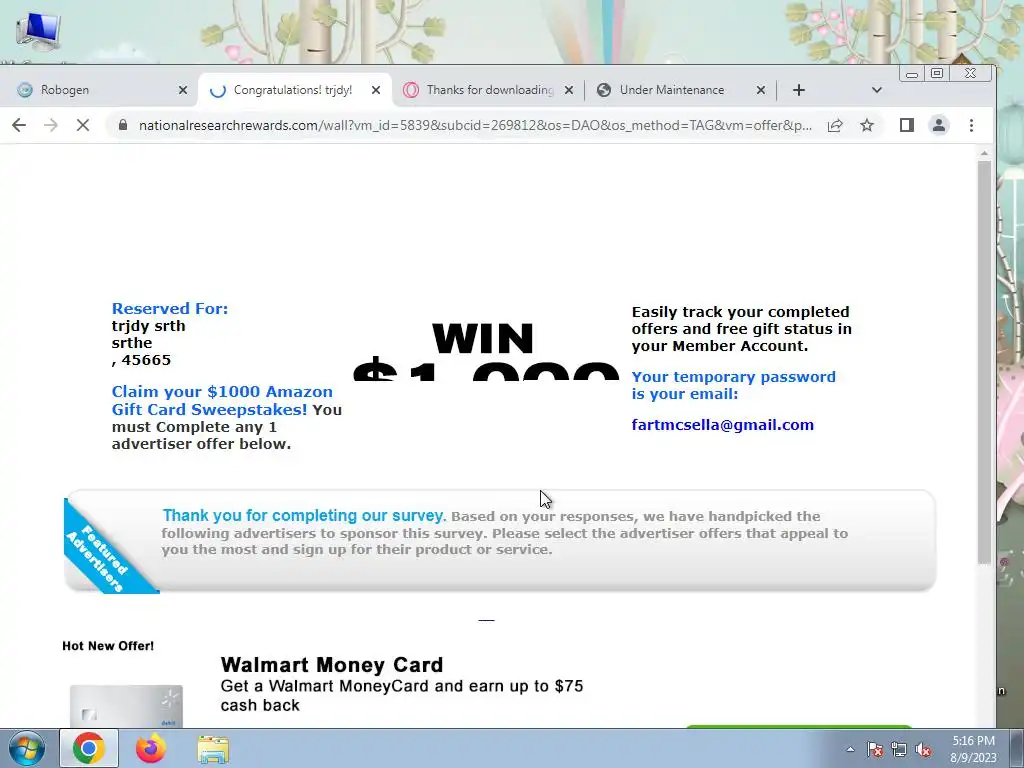Click Reserved For: label
1024x768 pixels.
click(x=170, y=308)
